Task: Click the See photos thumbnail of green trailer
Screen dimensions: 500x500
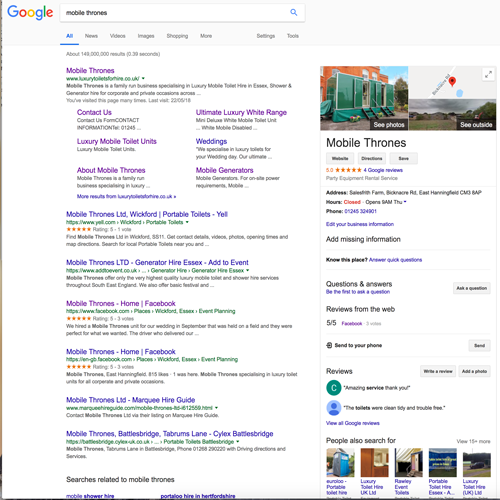Action: coord(364,98)
